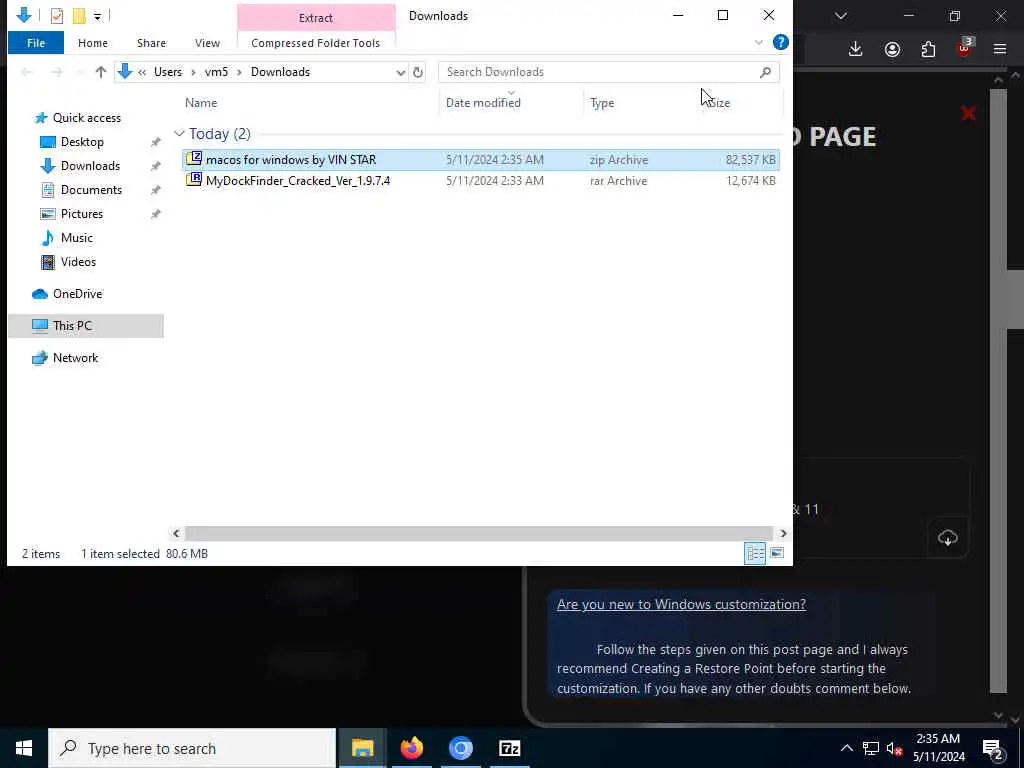Viewport: 1024px width, 768px height.
Task: Open Desktop in the navigation pane
Action: 82,142
